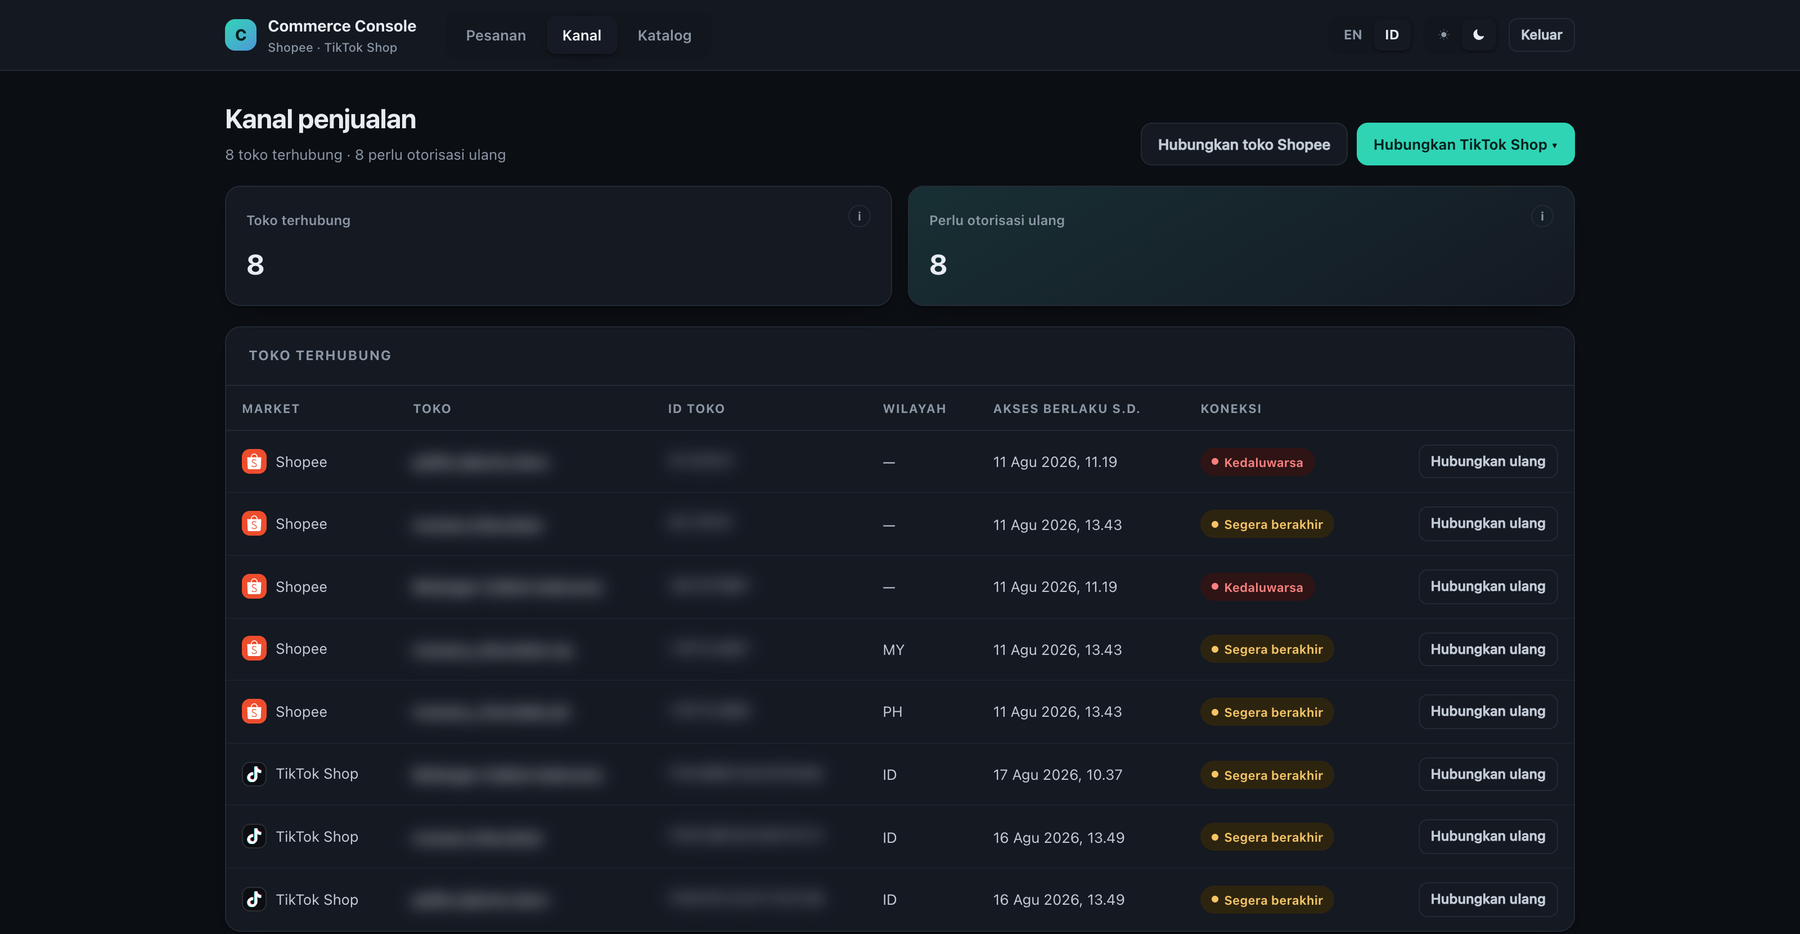Select EN language option
The width and height of the screenshot is (1800, 934).
click(1352, 35)
